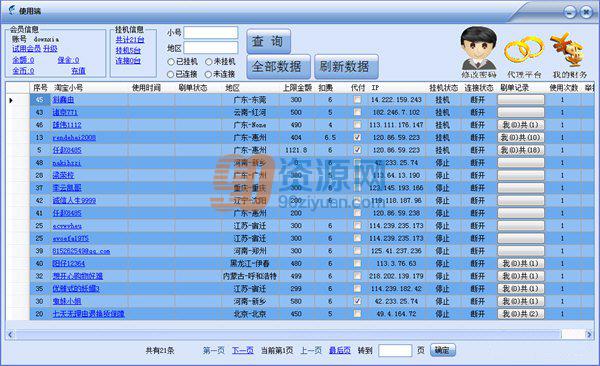Image resolution: width=600 pixels, height=366 pixels.
Task: Click the row selector arrow beside row 45
Action: point(11,100)
